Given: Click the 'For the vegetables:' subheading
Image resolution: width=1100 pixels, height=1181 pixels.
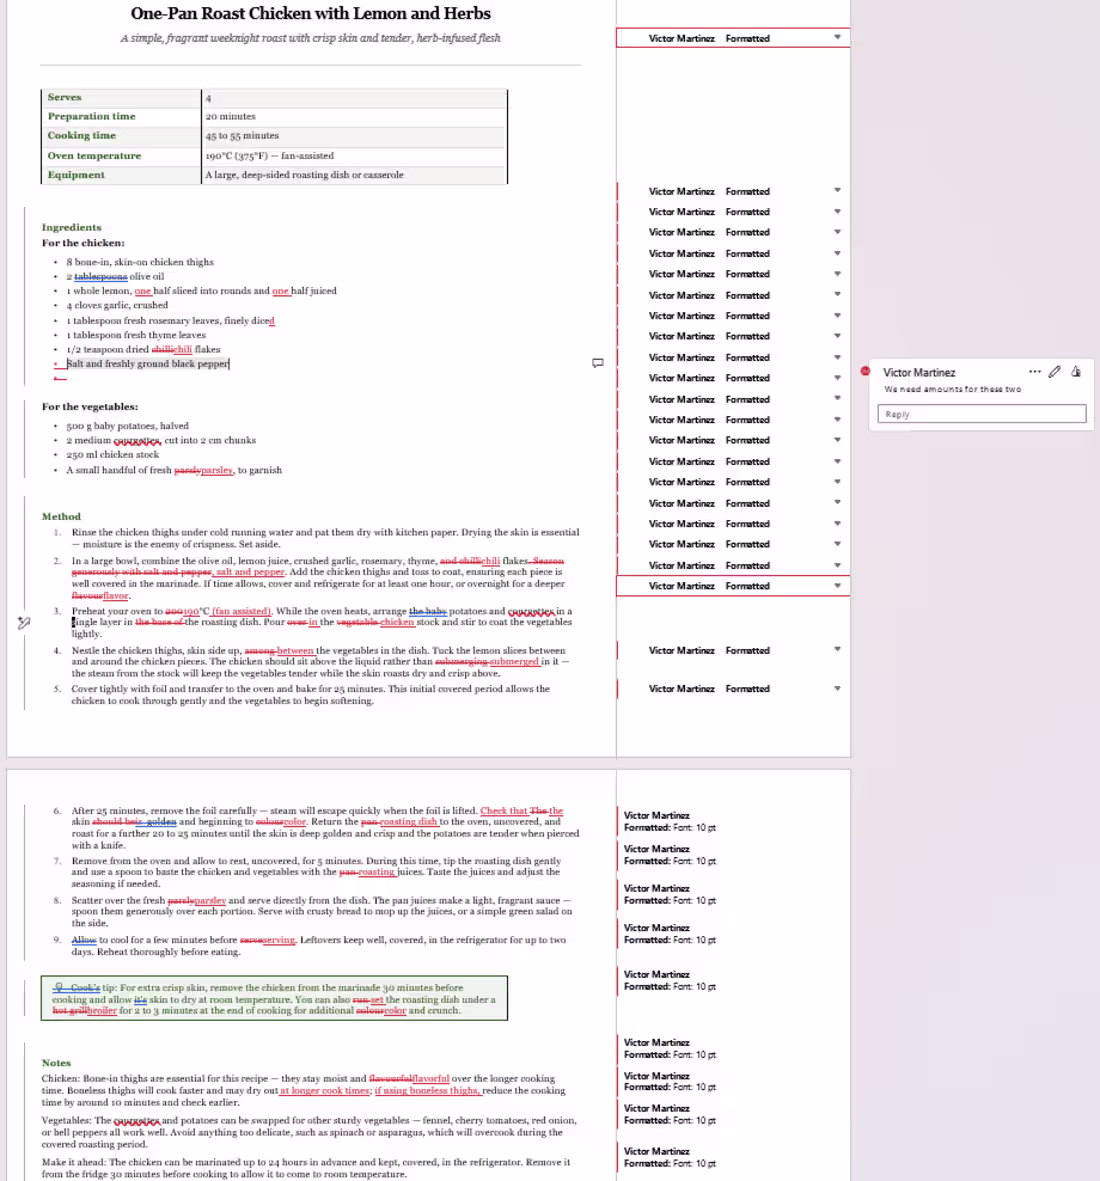Looking at the screenshot, I should pyautogui.click(x=90, y=407).
